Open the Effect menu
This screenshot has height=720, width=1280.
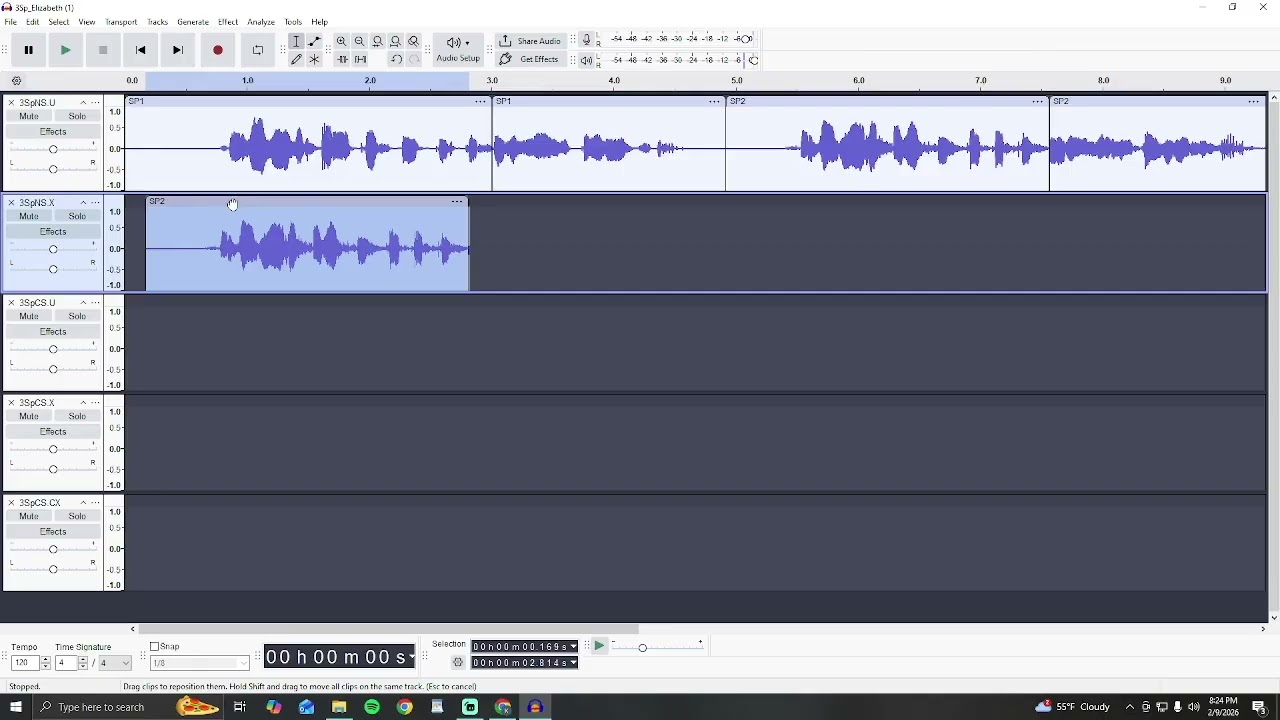pos(229,22)
